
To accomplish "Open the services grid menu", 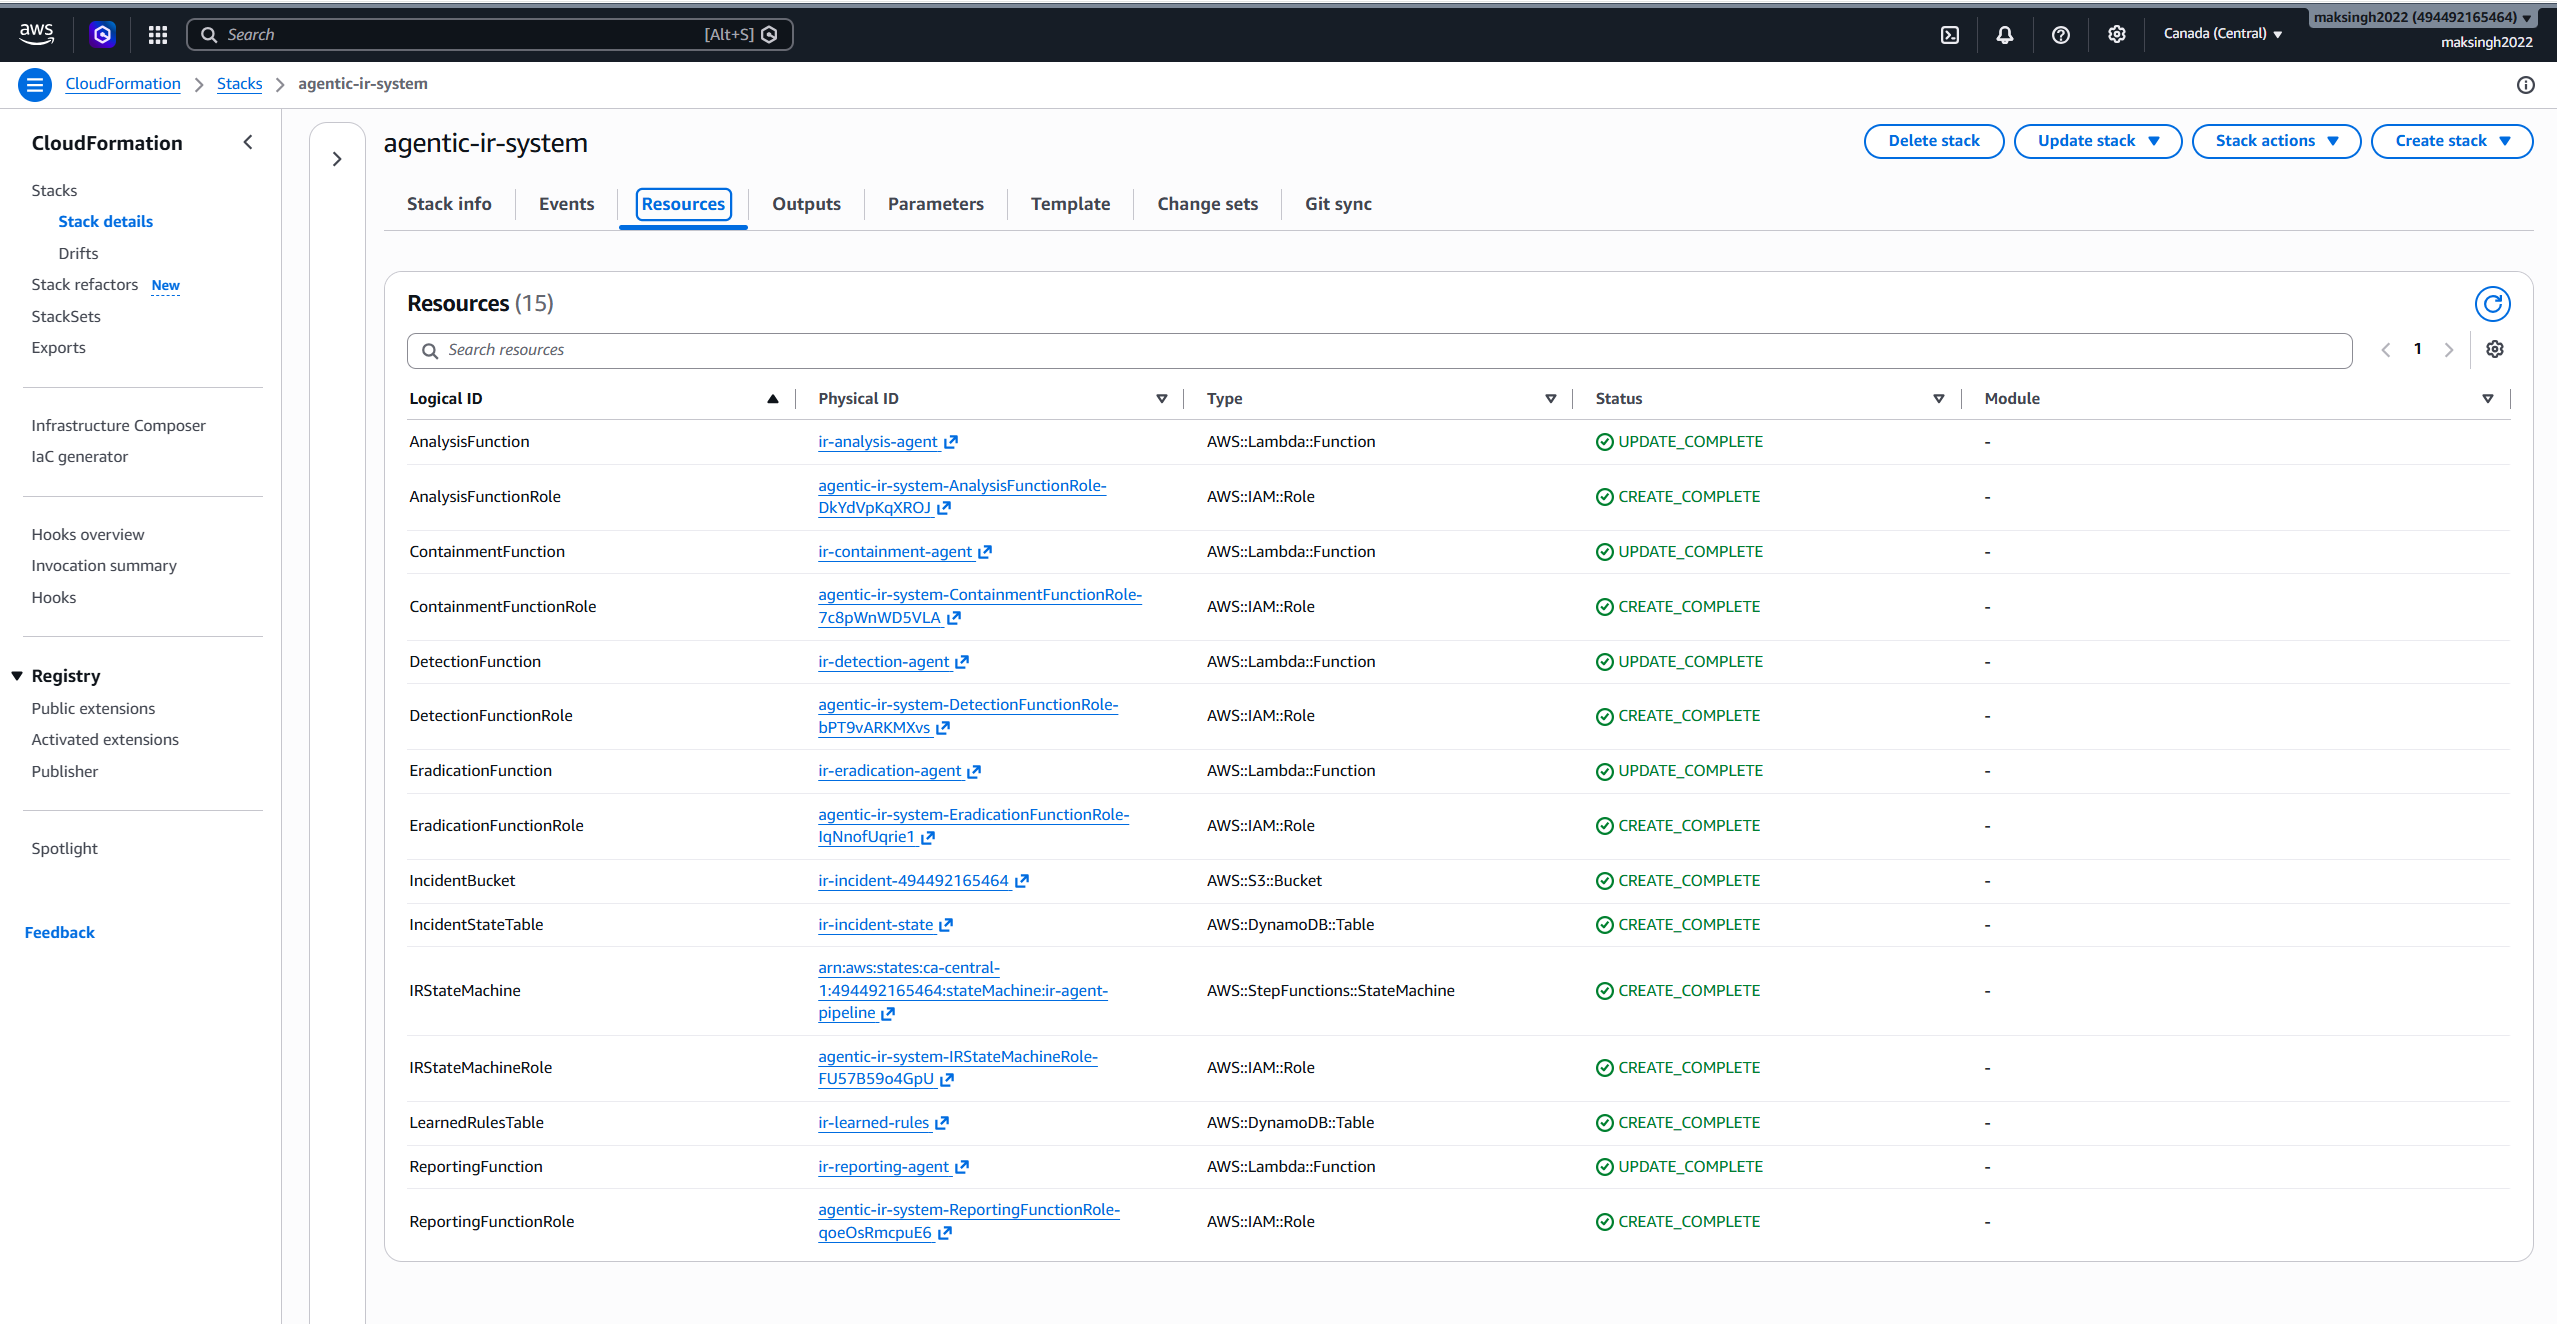I will (157, 35).
